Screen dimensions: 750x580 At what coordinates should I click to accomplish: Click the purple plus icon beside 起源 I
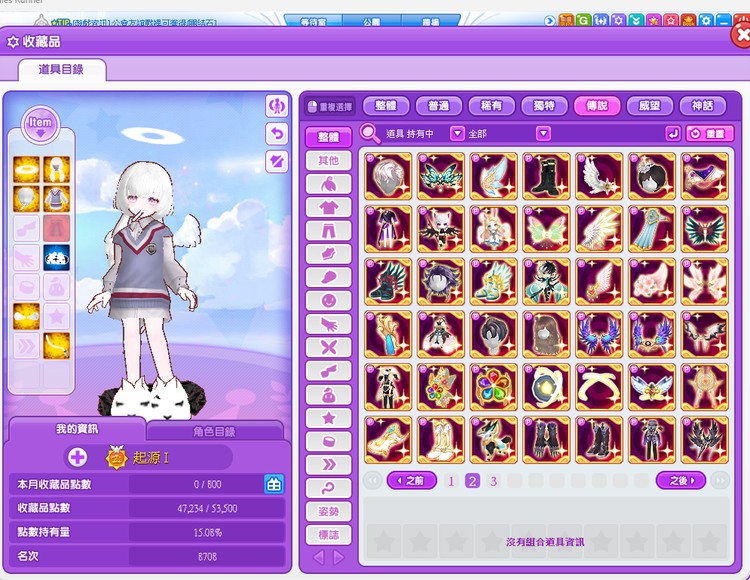[78, 457]
